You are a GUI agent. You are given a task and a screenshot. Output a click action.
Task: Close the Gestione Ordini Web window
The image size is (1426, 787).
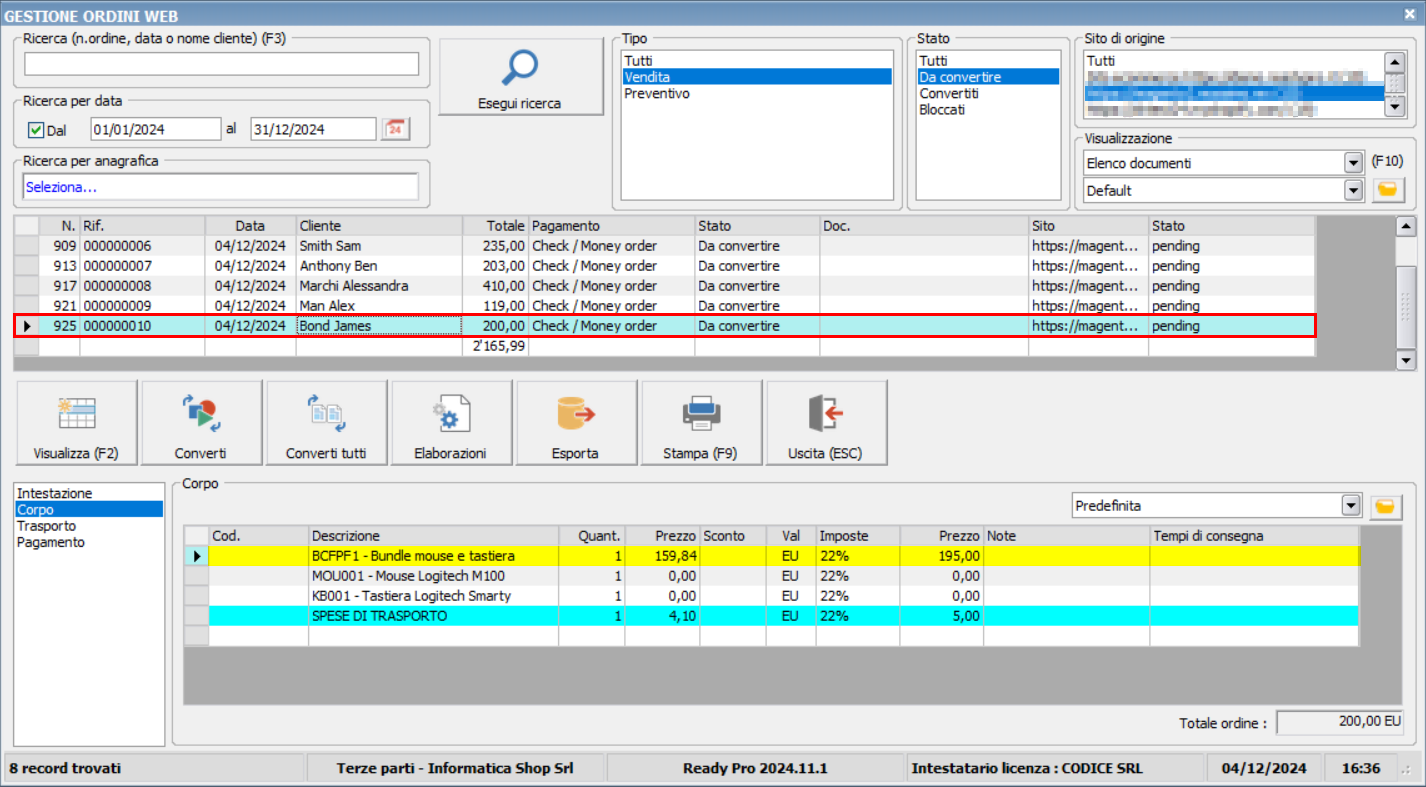click(x=1410, y=13)
